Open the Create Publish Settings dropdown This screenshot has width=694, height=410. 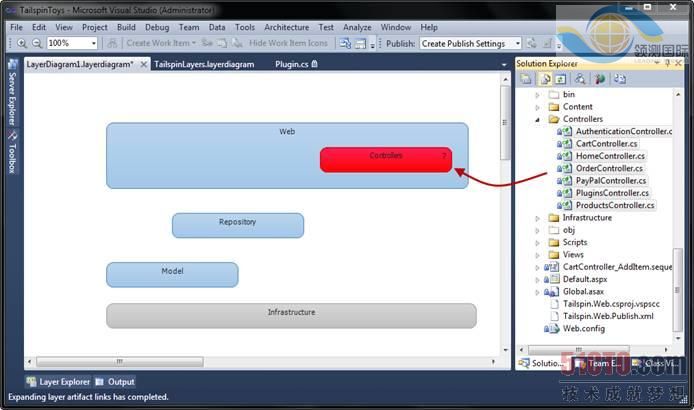(x=517, y=44)
